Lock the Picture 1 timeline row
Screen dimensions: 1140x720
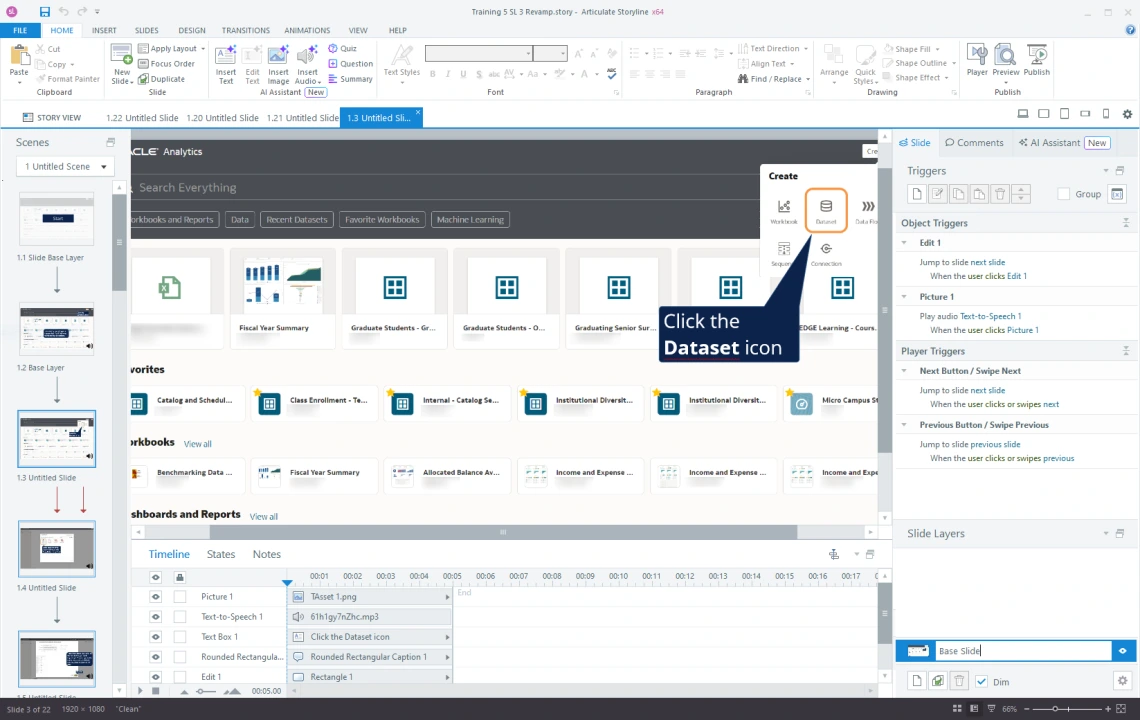[x=180, y=596]
